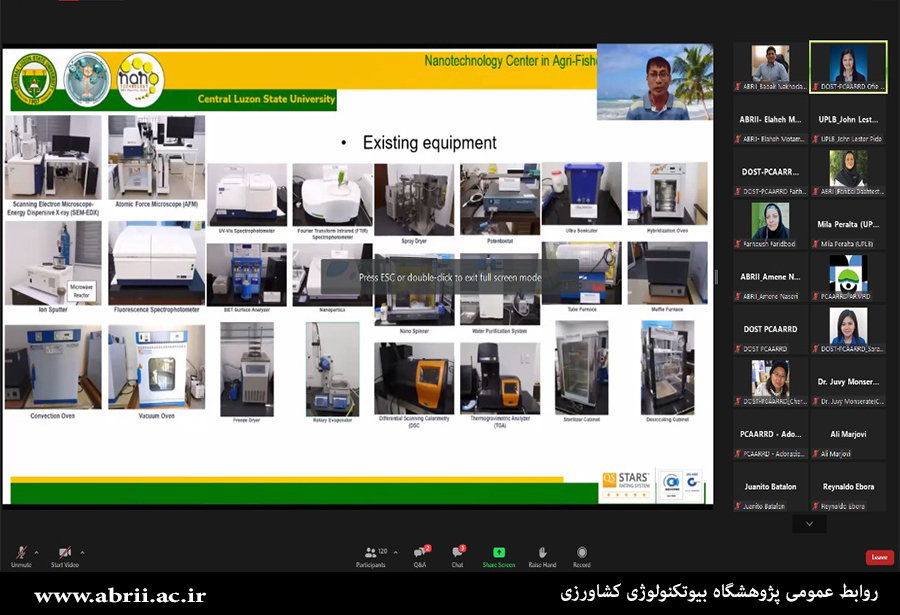
Task: Open video options arrow beside Start Video
Action: click(x=82, y=552)
